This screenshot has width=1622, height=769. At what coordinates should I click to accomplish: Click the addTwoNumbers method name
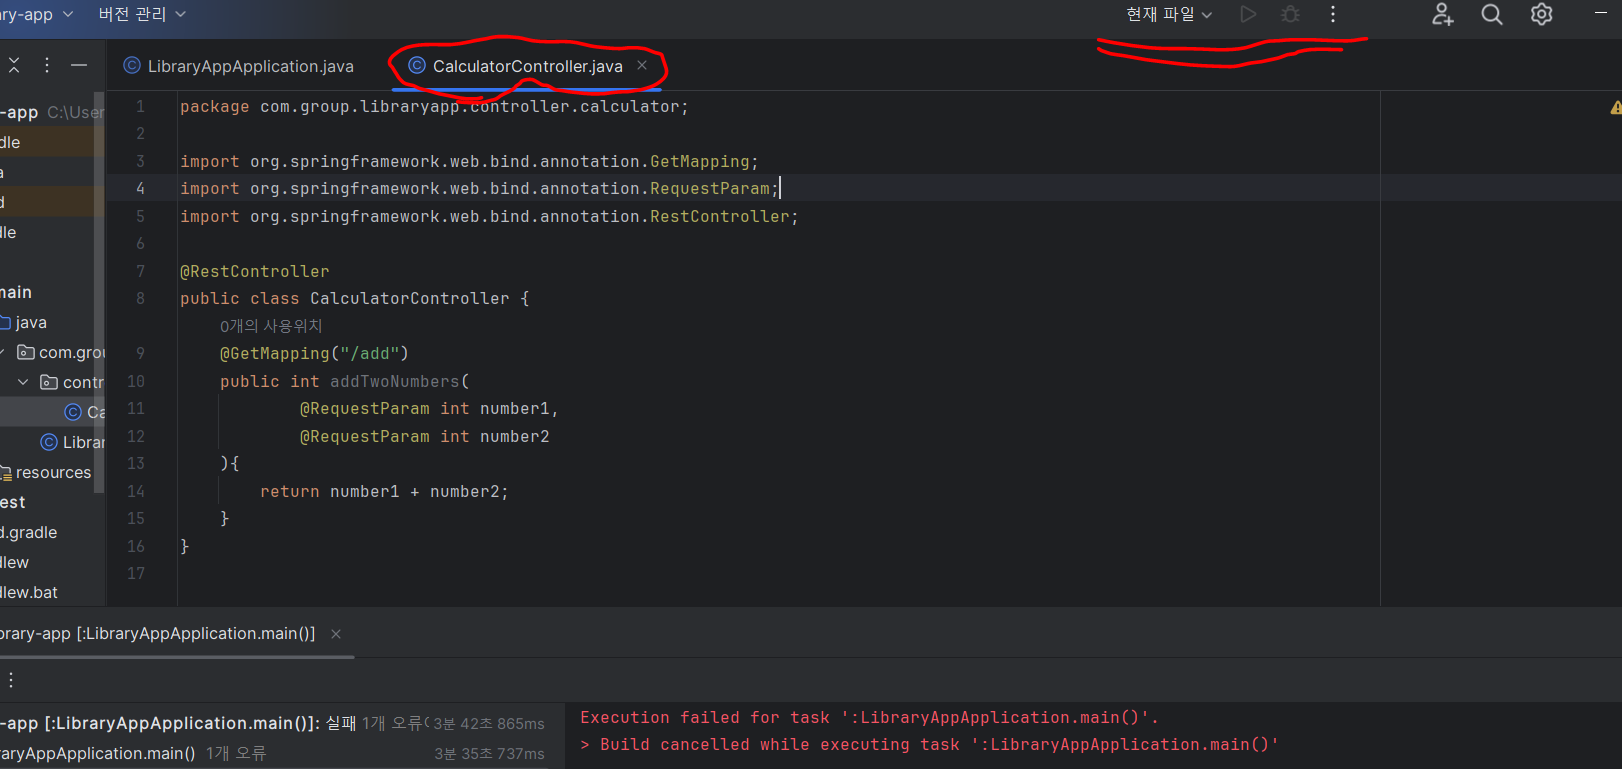pos(394,382)
